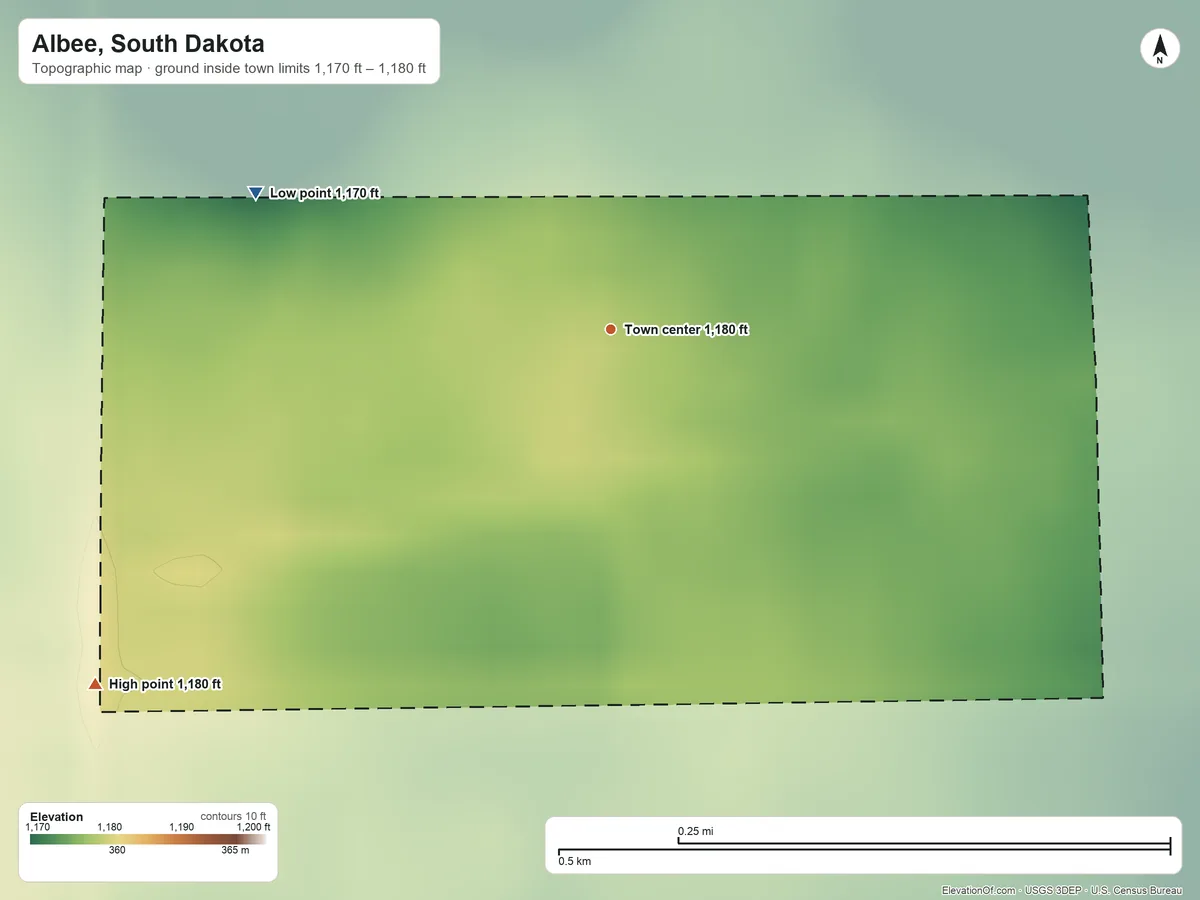The width and height of the screenshot is (1200, 900).
Task: Click the scale bar line
Action: point(864,849)
